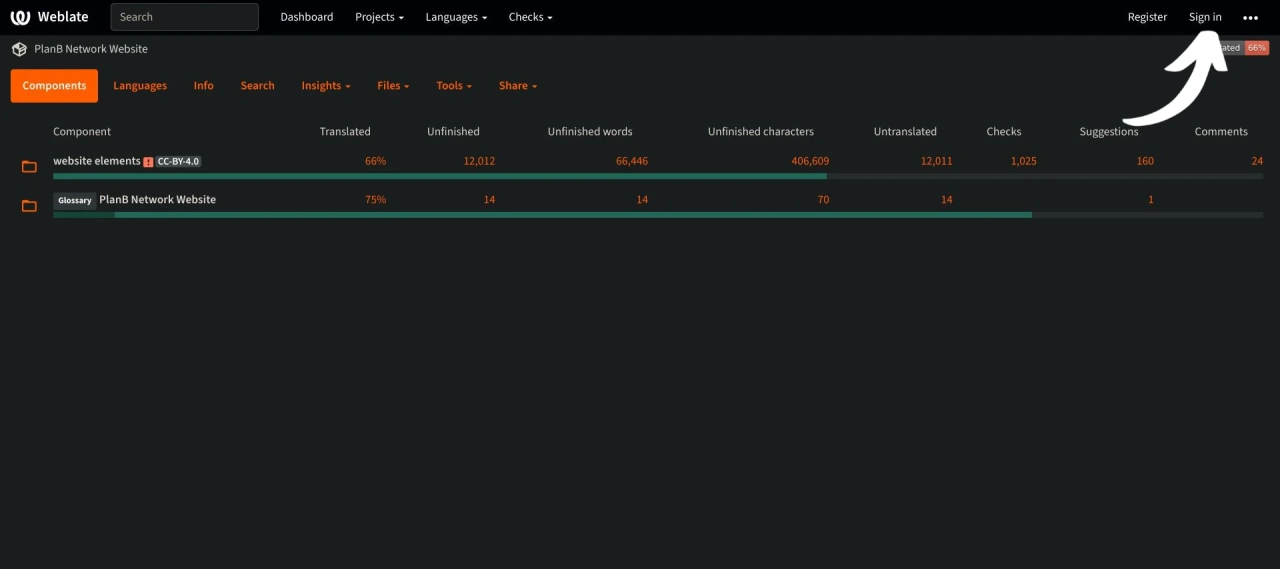Viewport: 1280px width, 569px height.
Task: Sort by the Suggestions column header
Action: click(x=1109, y=132)
